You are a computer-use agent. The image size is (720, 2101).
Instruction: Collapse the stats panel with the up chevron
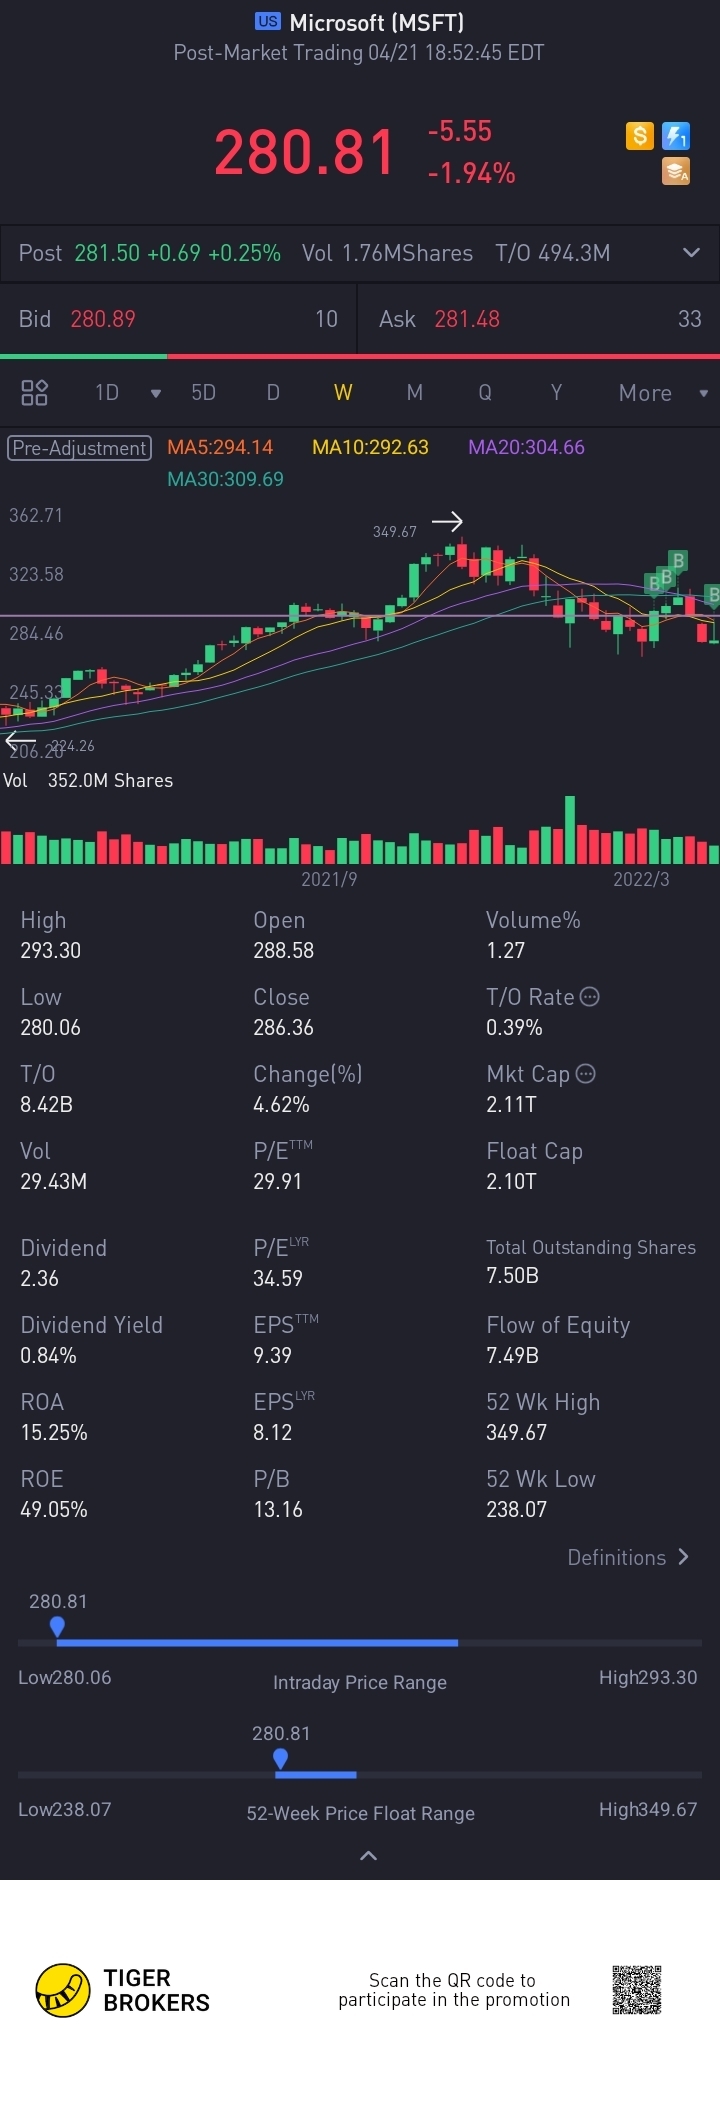point(368,1855)
